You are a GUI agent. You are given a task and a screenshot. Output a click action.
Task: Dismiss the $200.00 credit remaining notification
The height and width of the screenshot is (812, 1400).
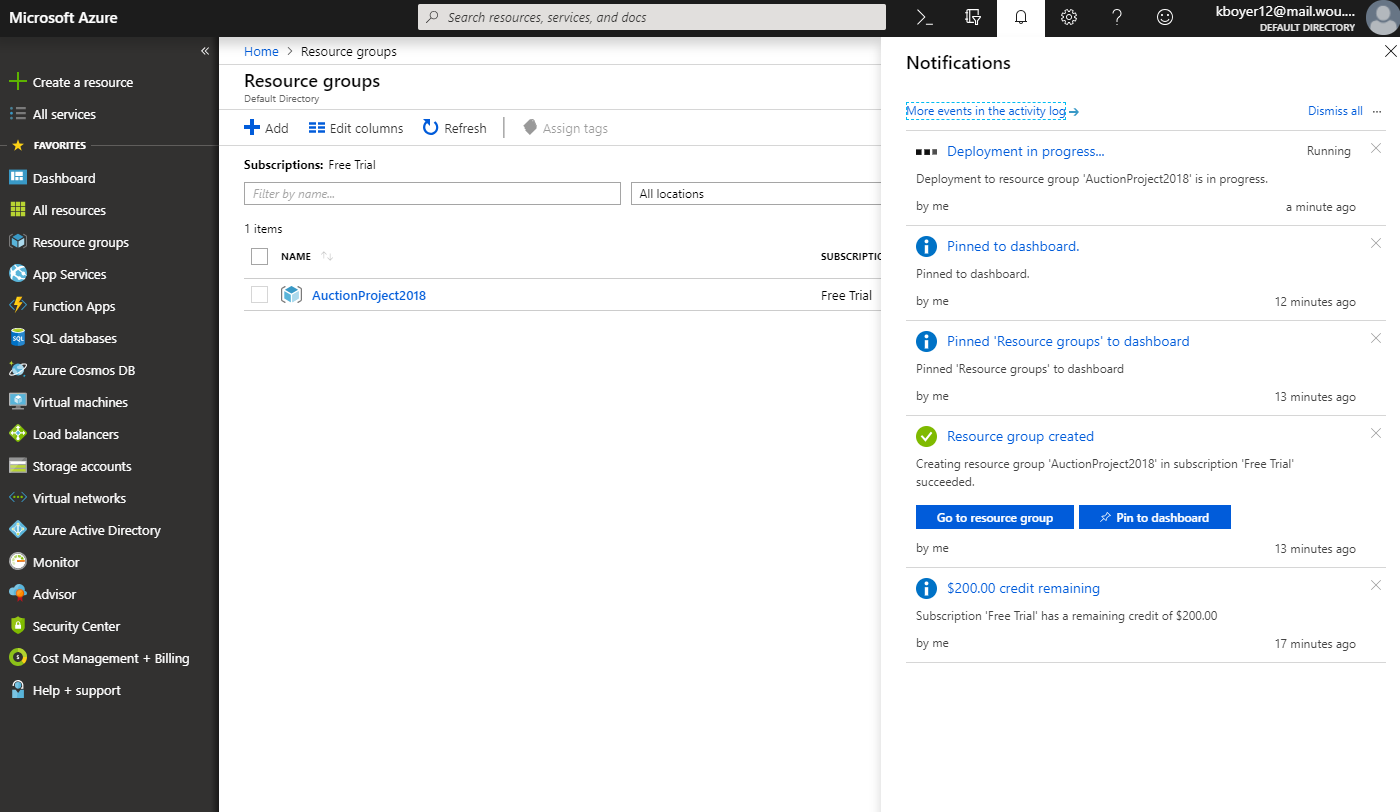coord(1376,585)
